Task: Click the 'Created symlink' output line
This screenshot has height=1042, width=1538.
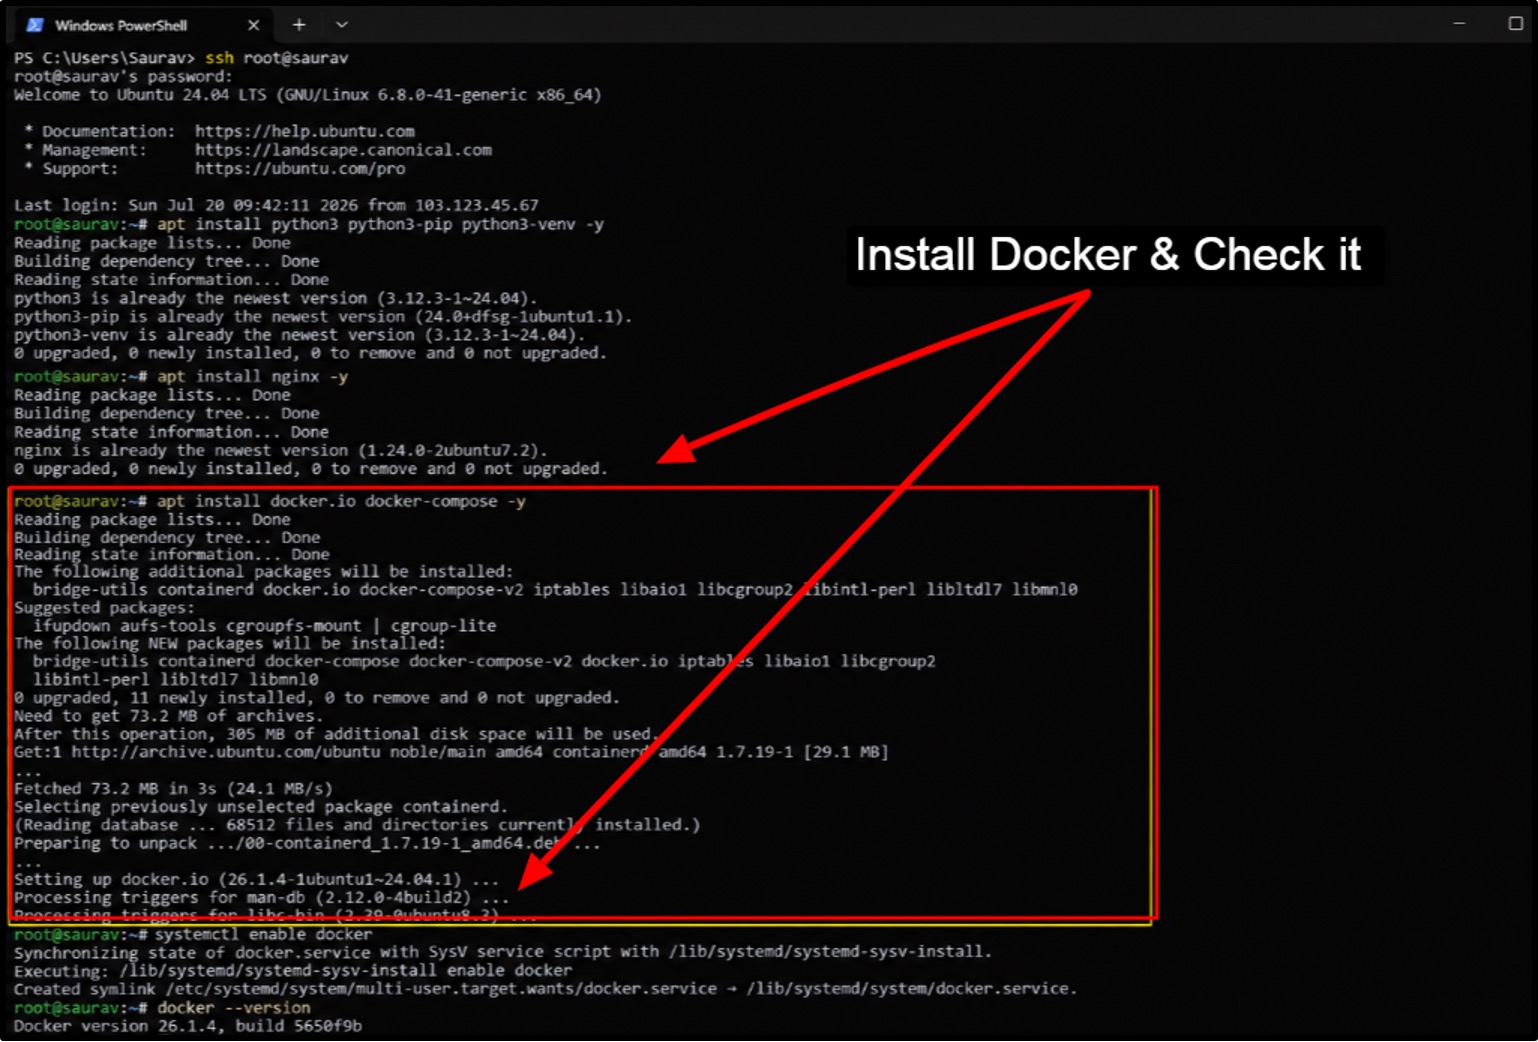Action: coord(546,989)
